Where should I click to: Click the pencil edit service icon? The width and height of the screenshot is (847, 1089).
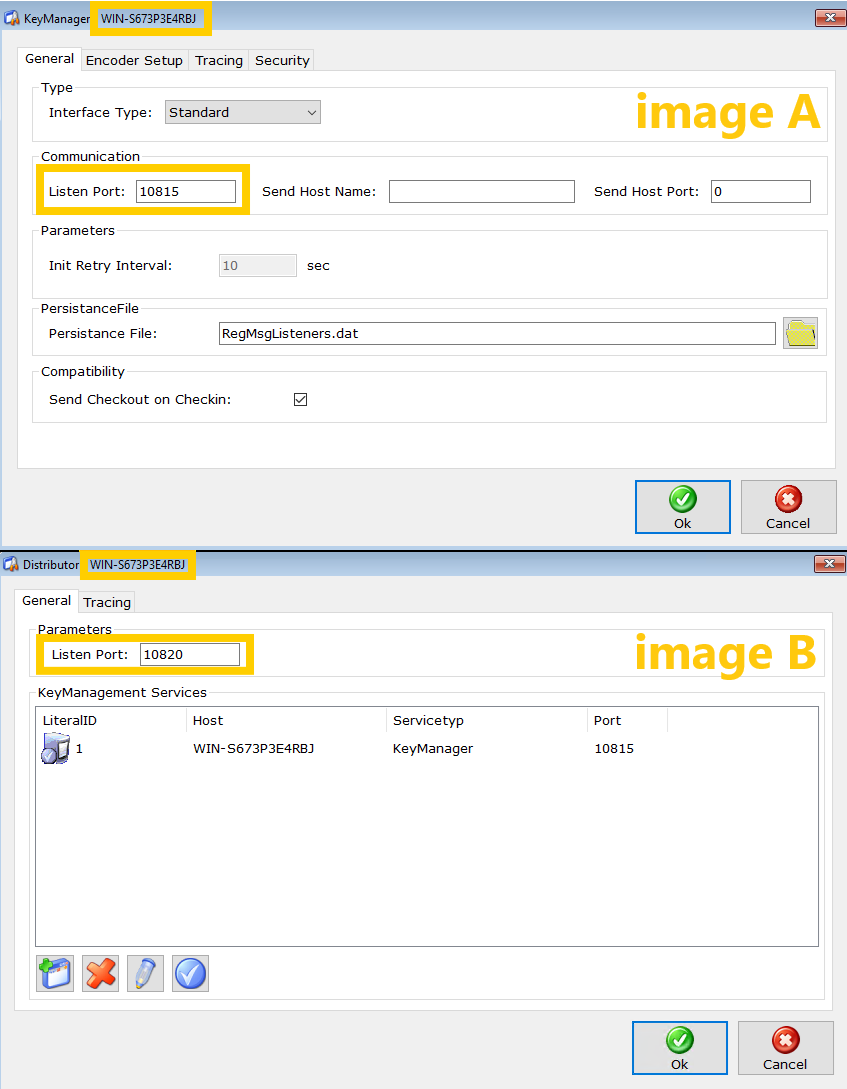[x=145, y=973]
